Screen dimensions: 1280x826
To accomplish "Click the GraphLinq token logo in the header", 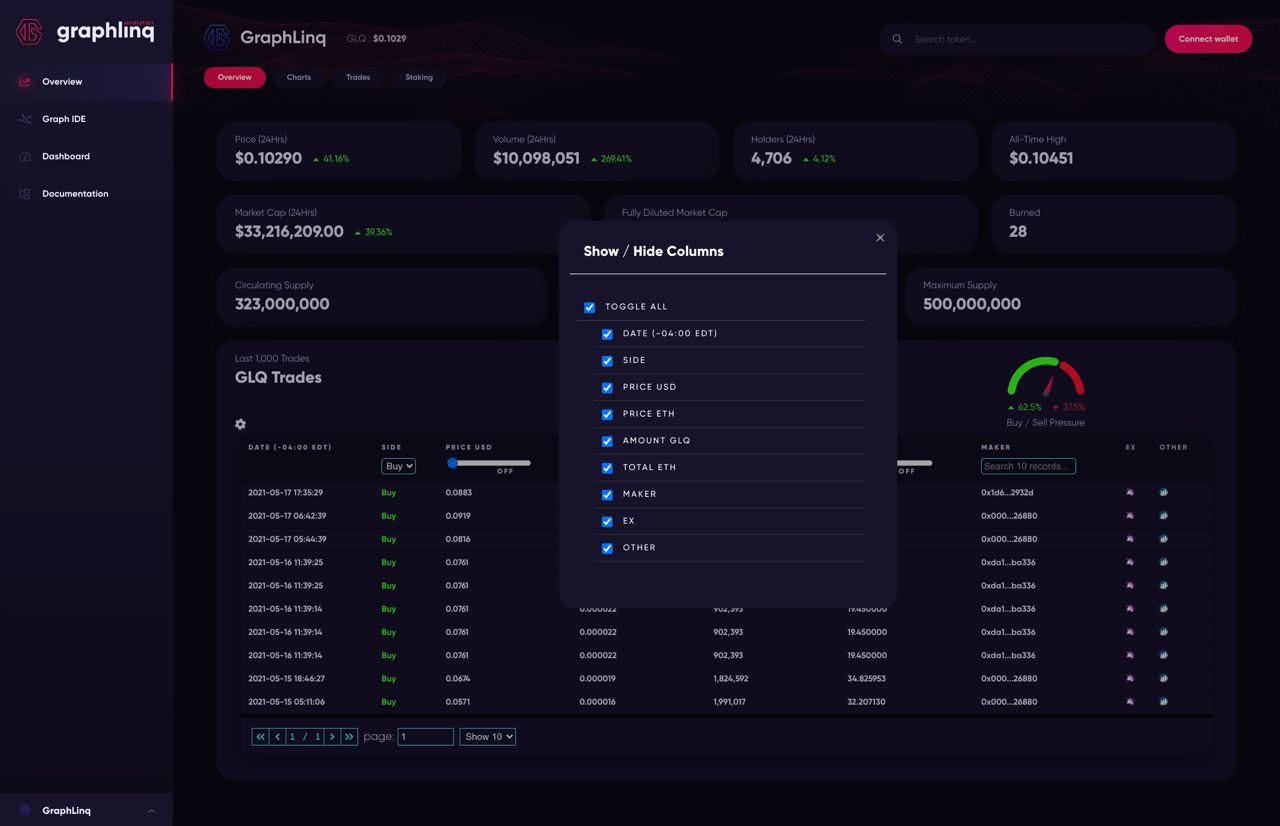I will coord(217,38).
